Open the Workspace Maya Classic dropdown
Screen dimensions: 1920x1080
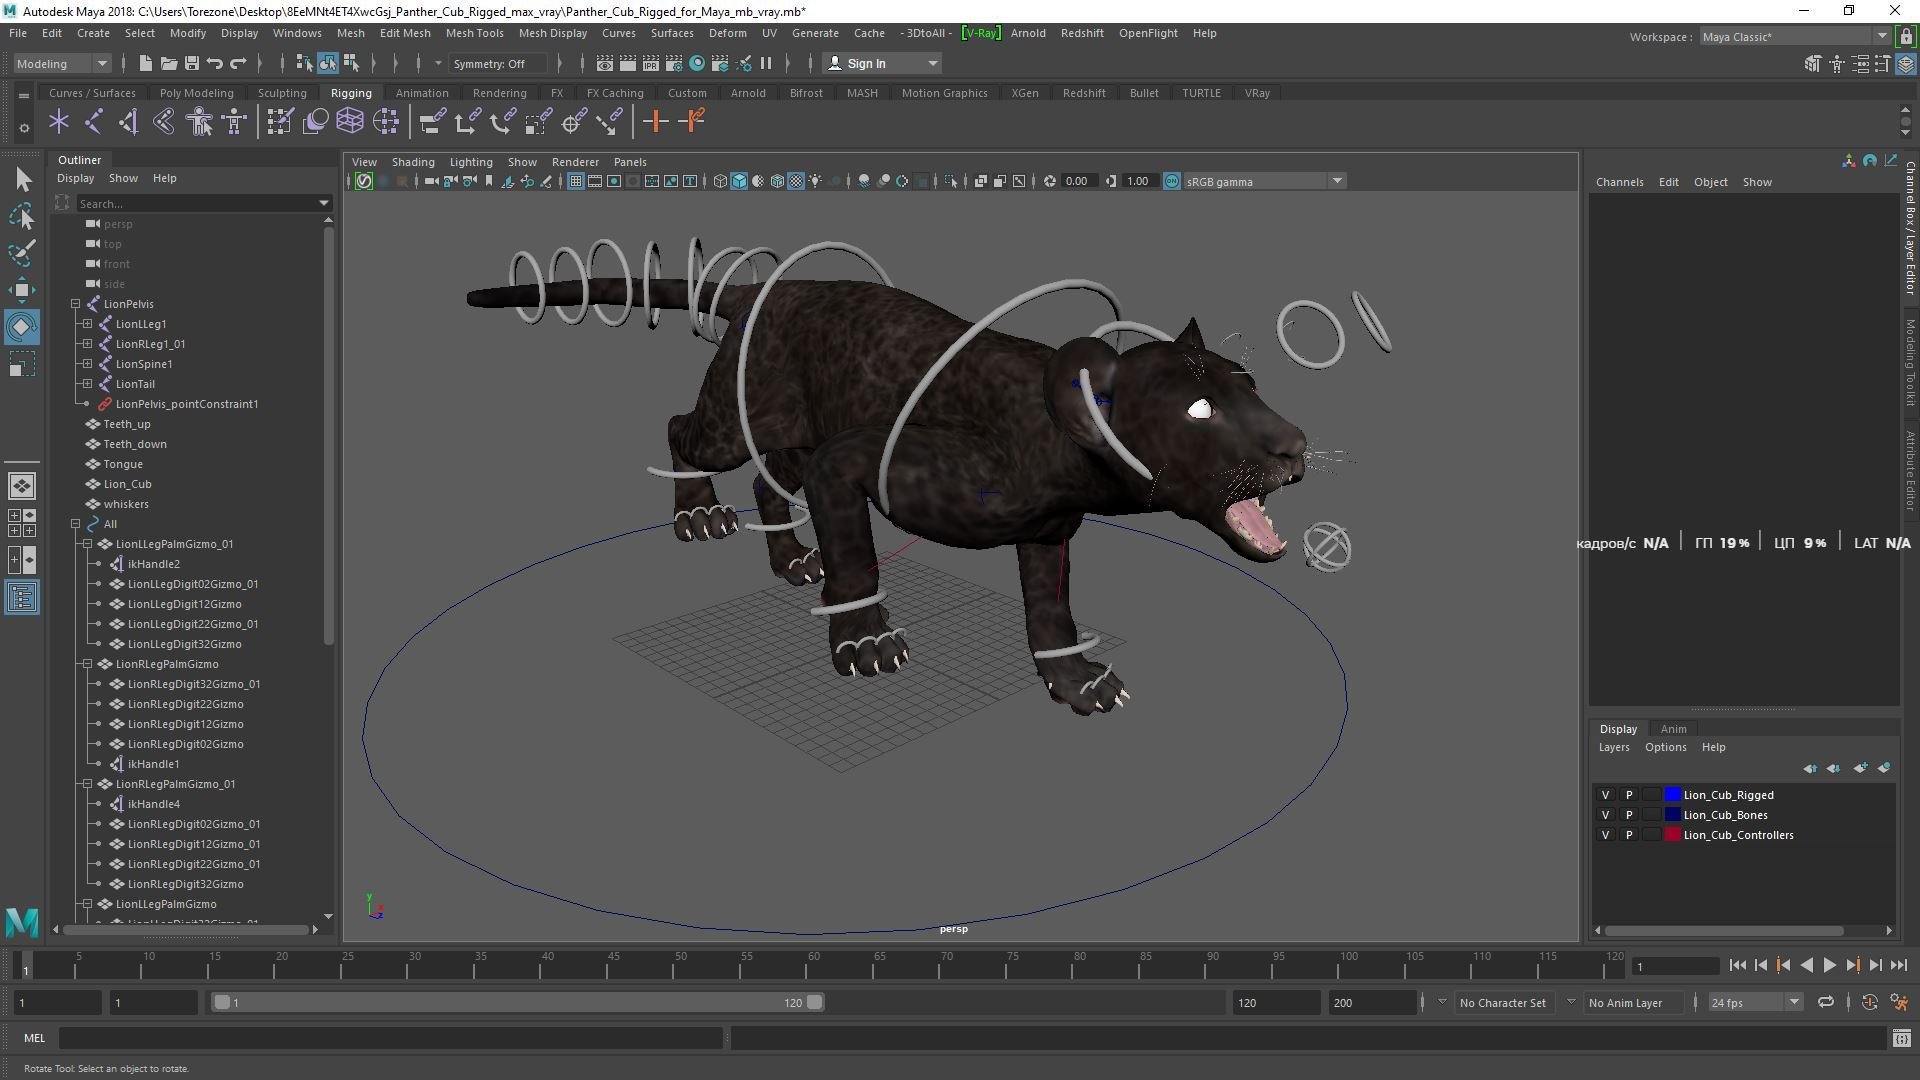(x=1795, y=37)
